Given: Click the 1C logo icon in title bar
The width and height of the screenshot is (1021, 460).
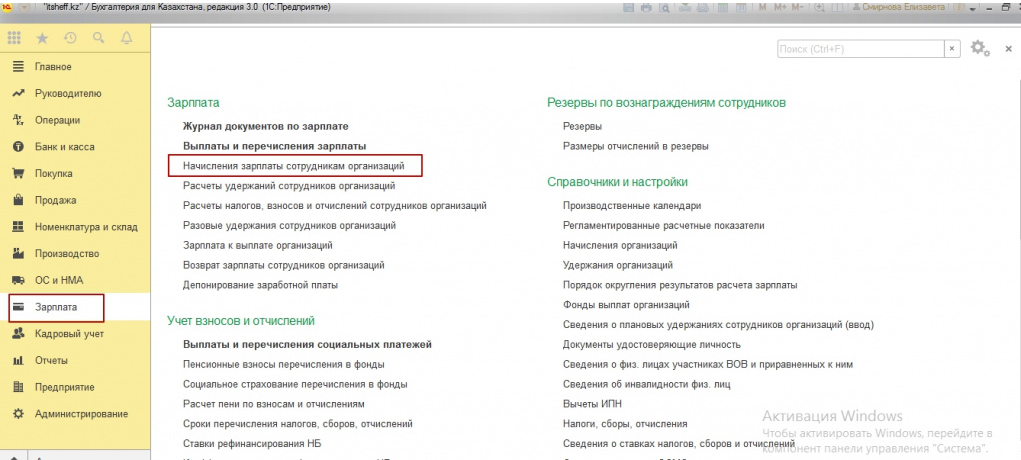Looking at the screenshot, I should (8, 7).
